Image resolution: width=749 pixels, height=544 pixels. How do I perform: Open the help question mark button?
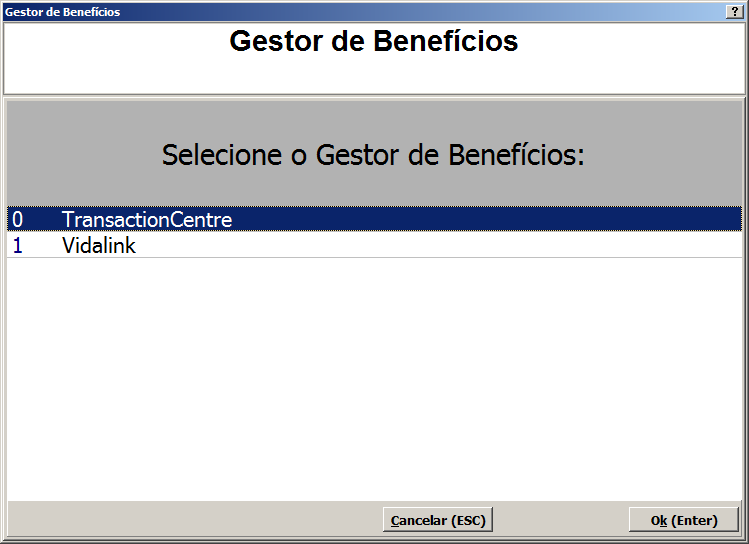click(x=734, y=11)
